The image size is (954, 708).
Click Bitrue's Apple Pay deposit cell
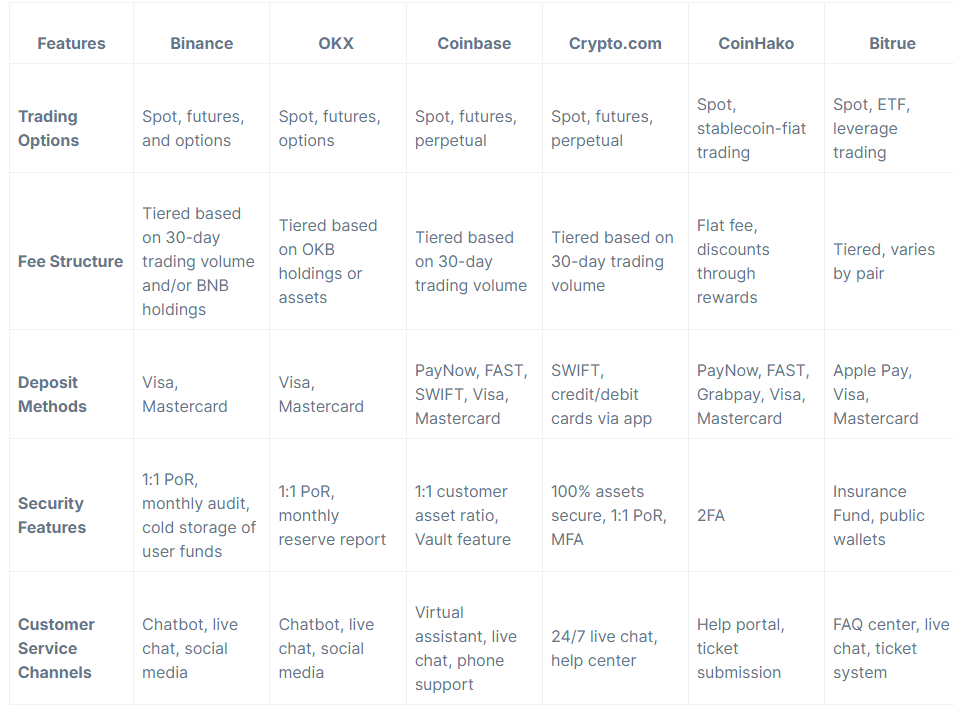coord(876,394)
